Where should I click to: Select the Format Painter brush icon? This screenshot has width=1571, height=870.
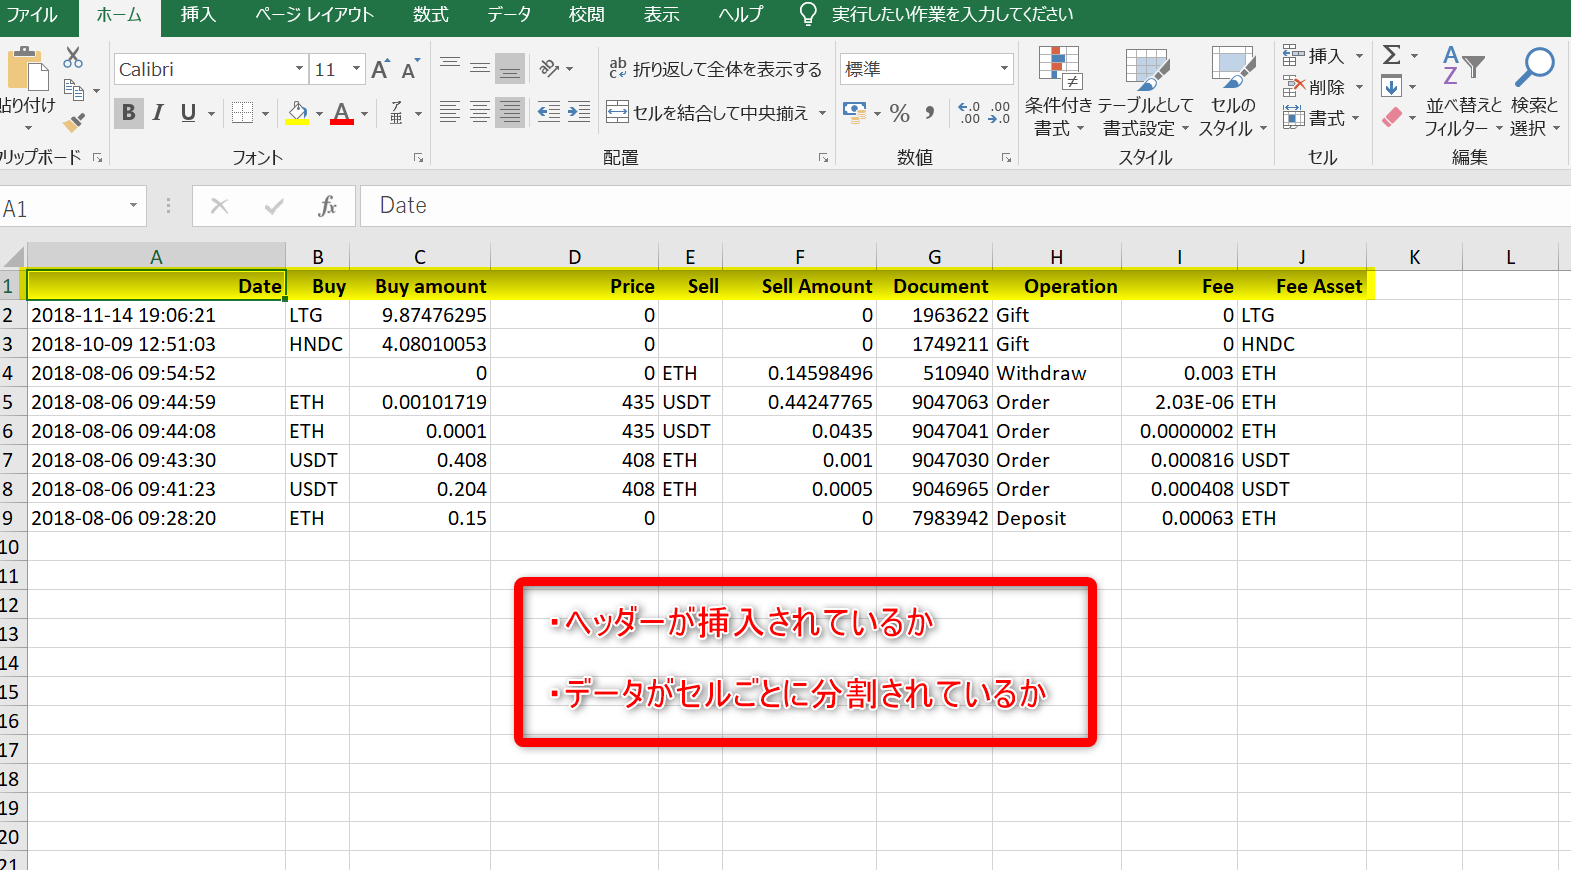pyautogui.click(x=74, y=122)
